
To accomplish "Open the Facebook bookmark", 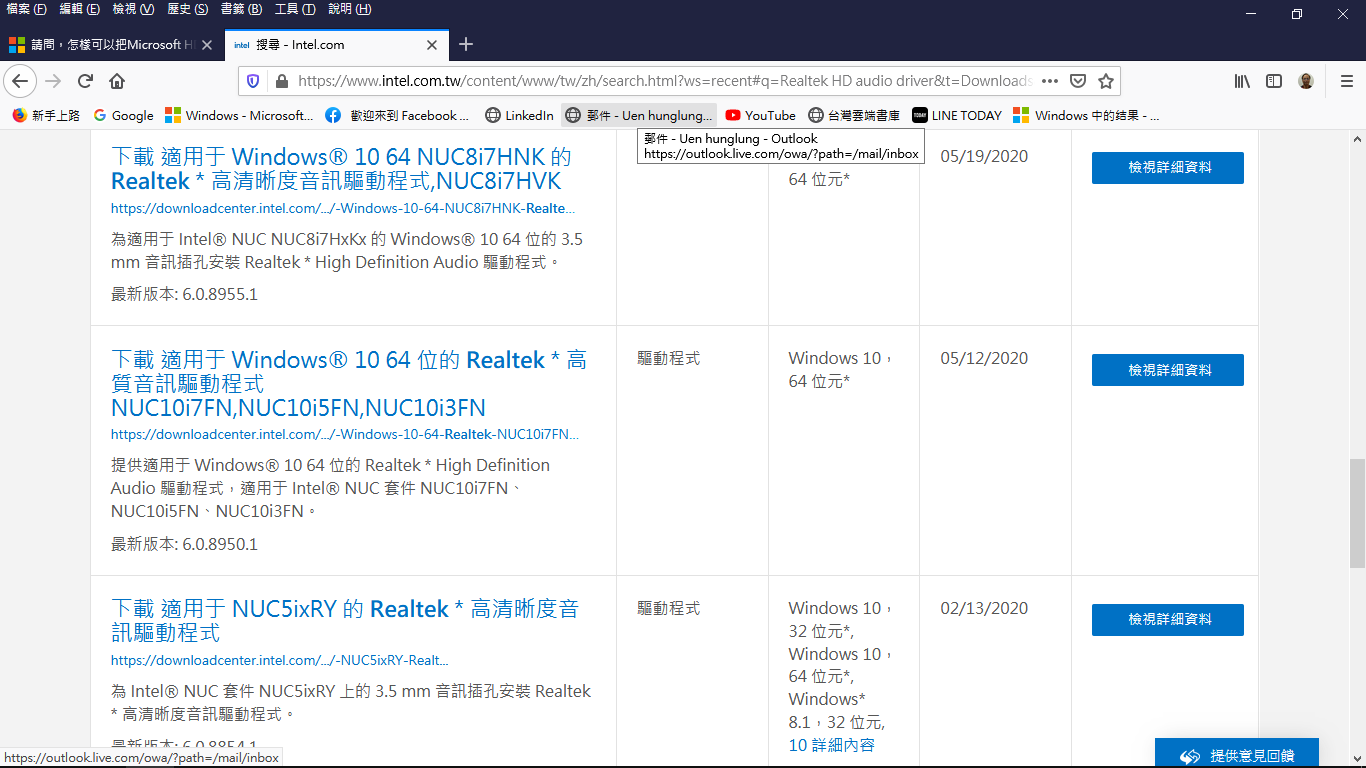I will point(397,115).
